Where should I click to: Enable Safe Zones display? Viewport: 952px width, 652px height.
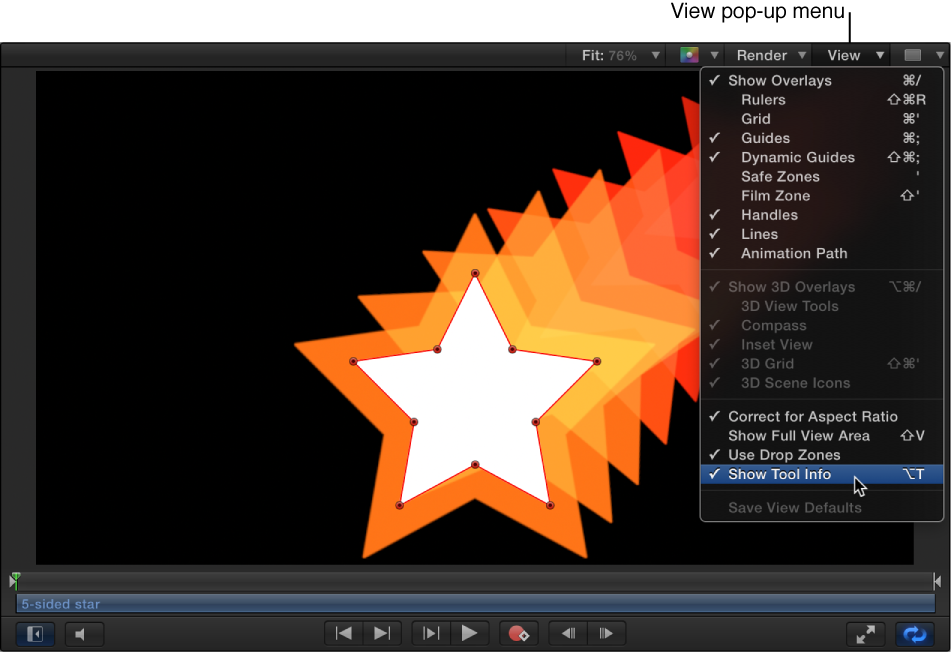coord(778,176)
